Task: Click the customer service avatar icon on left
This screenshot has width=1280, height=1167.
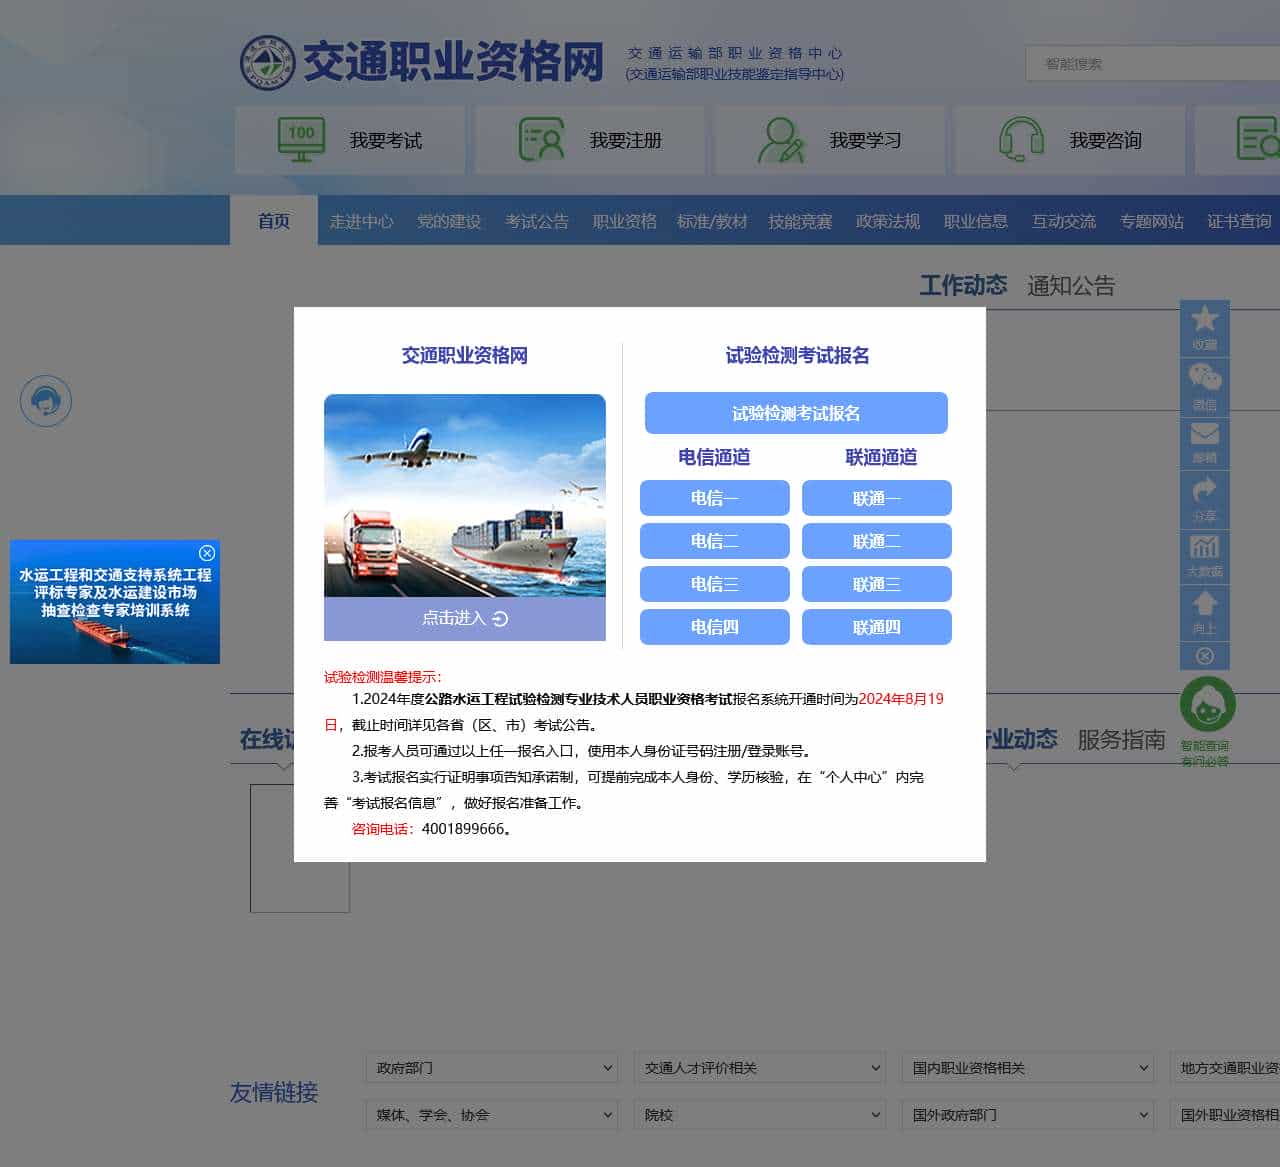Action: click(x=46, y=400)
